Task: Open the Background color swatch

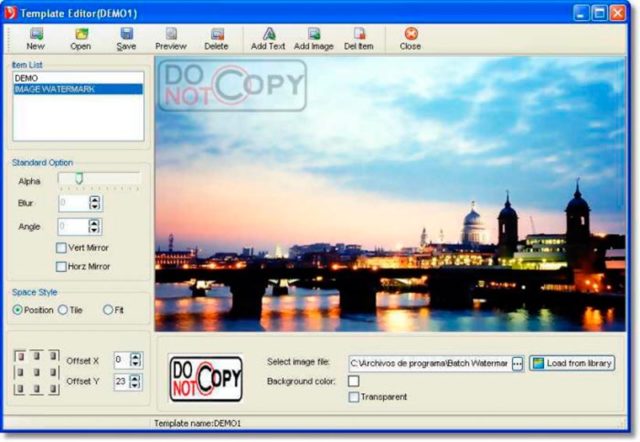Action: pos(354,381)
